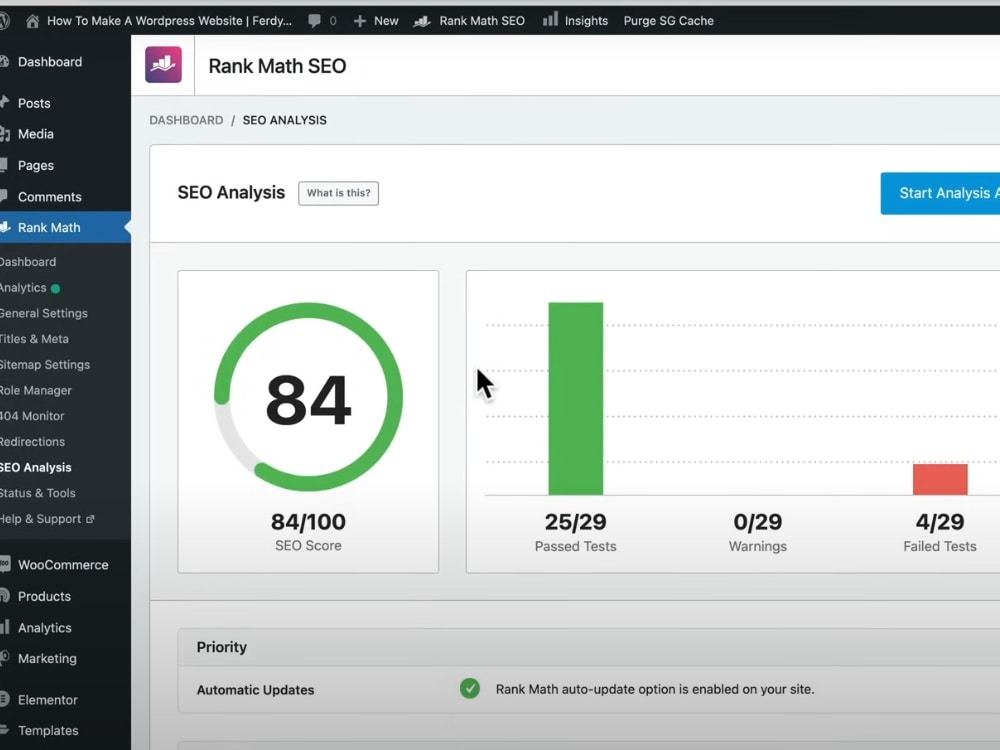
Task: Click the plus icon next to New
Action: (x=360, y=21)
